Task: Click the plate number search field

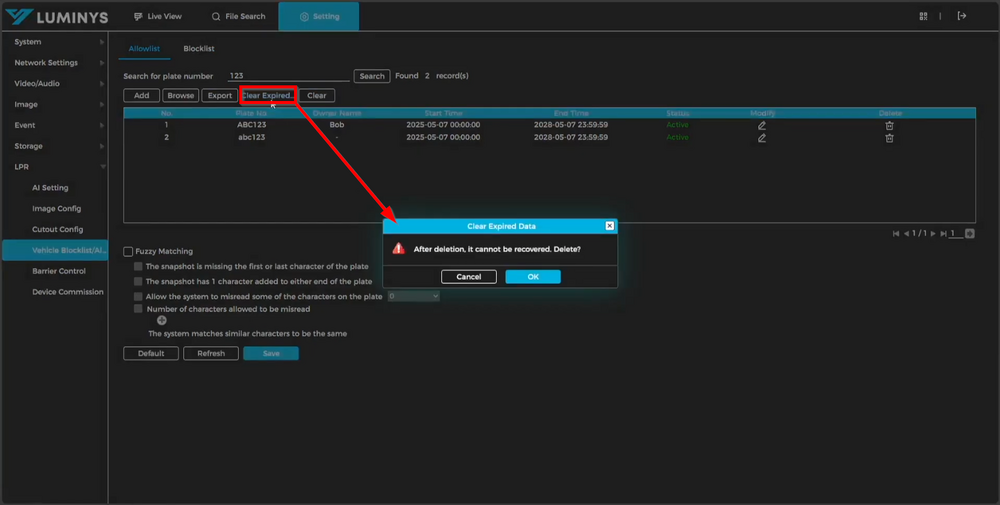Action: coord(287,76)
